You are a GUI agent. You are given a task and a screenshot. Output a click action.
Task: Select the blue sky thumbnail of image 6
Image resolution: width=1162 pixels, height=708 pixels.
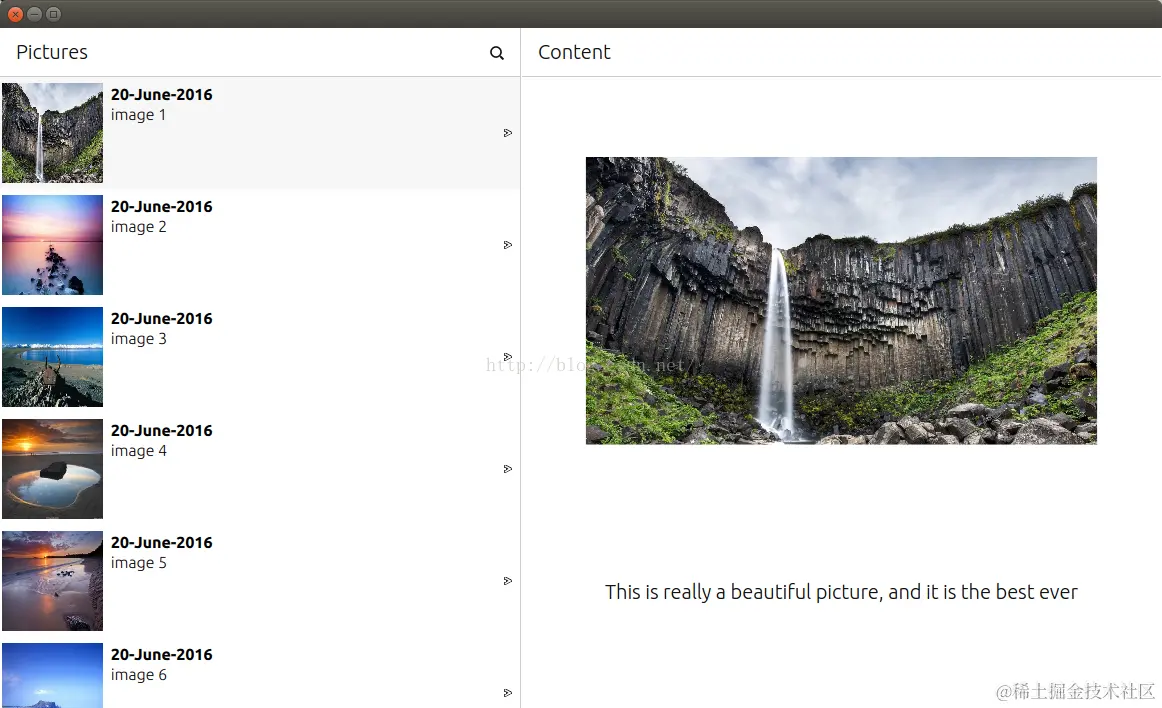53,675
